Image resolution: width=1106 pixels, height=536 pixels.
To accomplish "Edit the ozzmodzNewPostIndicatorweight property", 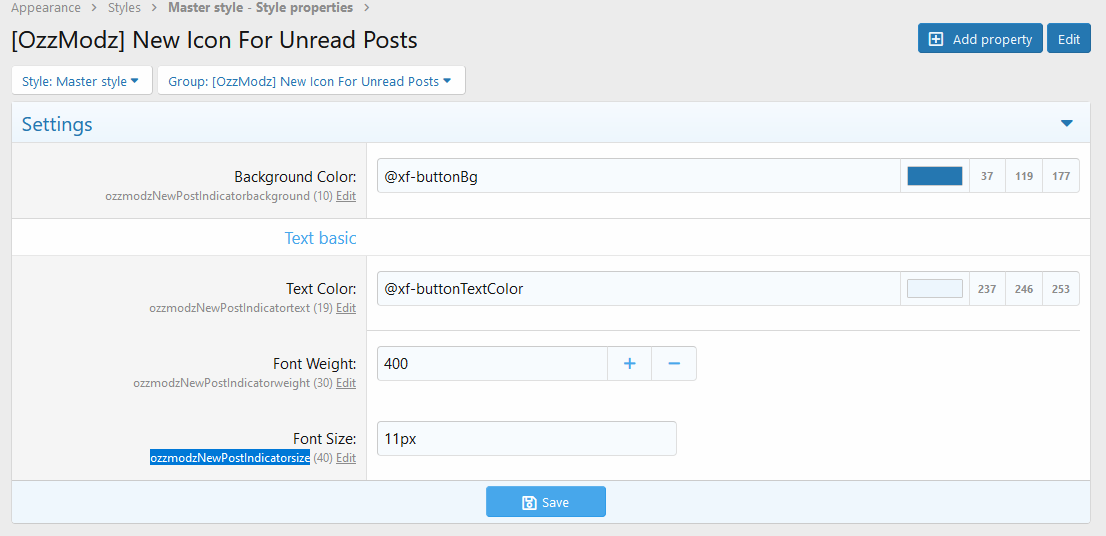I will click(x=346, y=383).
